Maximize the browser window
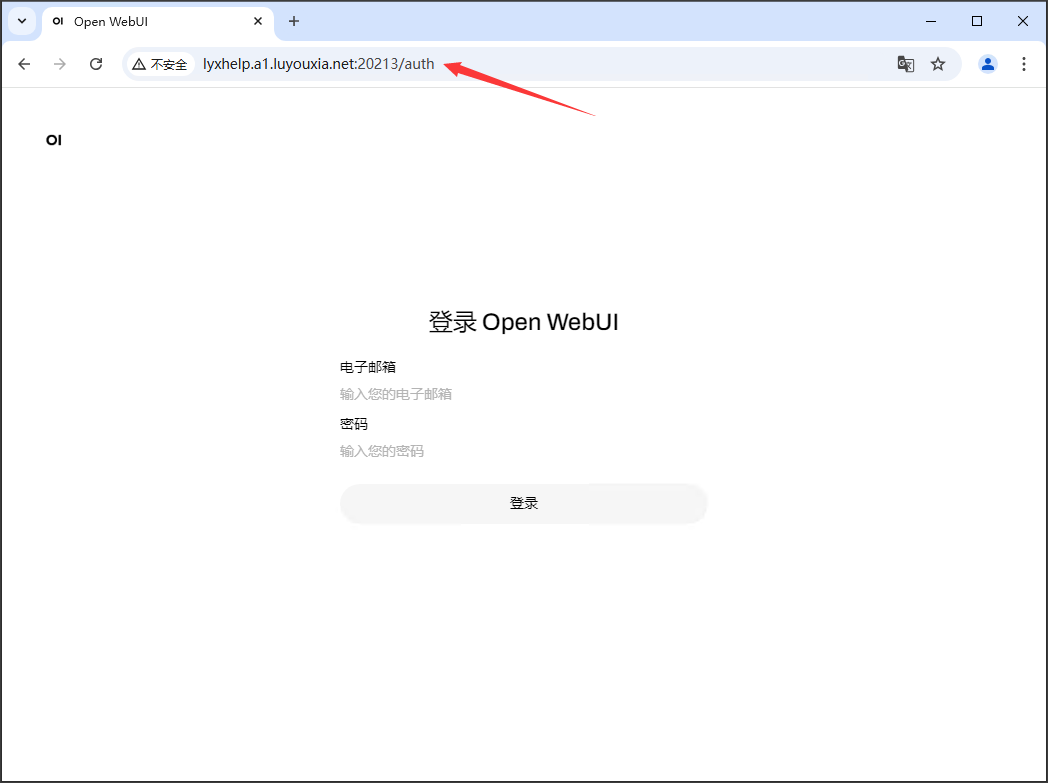The image size is (1048, 783). 977,21
